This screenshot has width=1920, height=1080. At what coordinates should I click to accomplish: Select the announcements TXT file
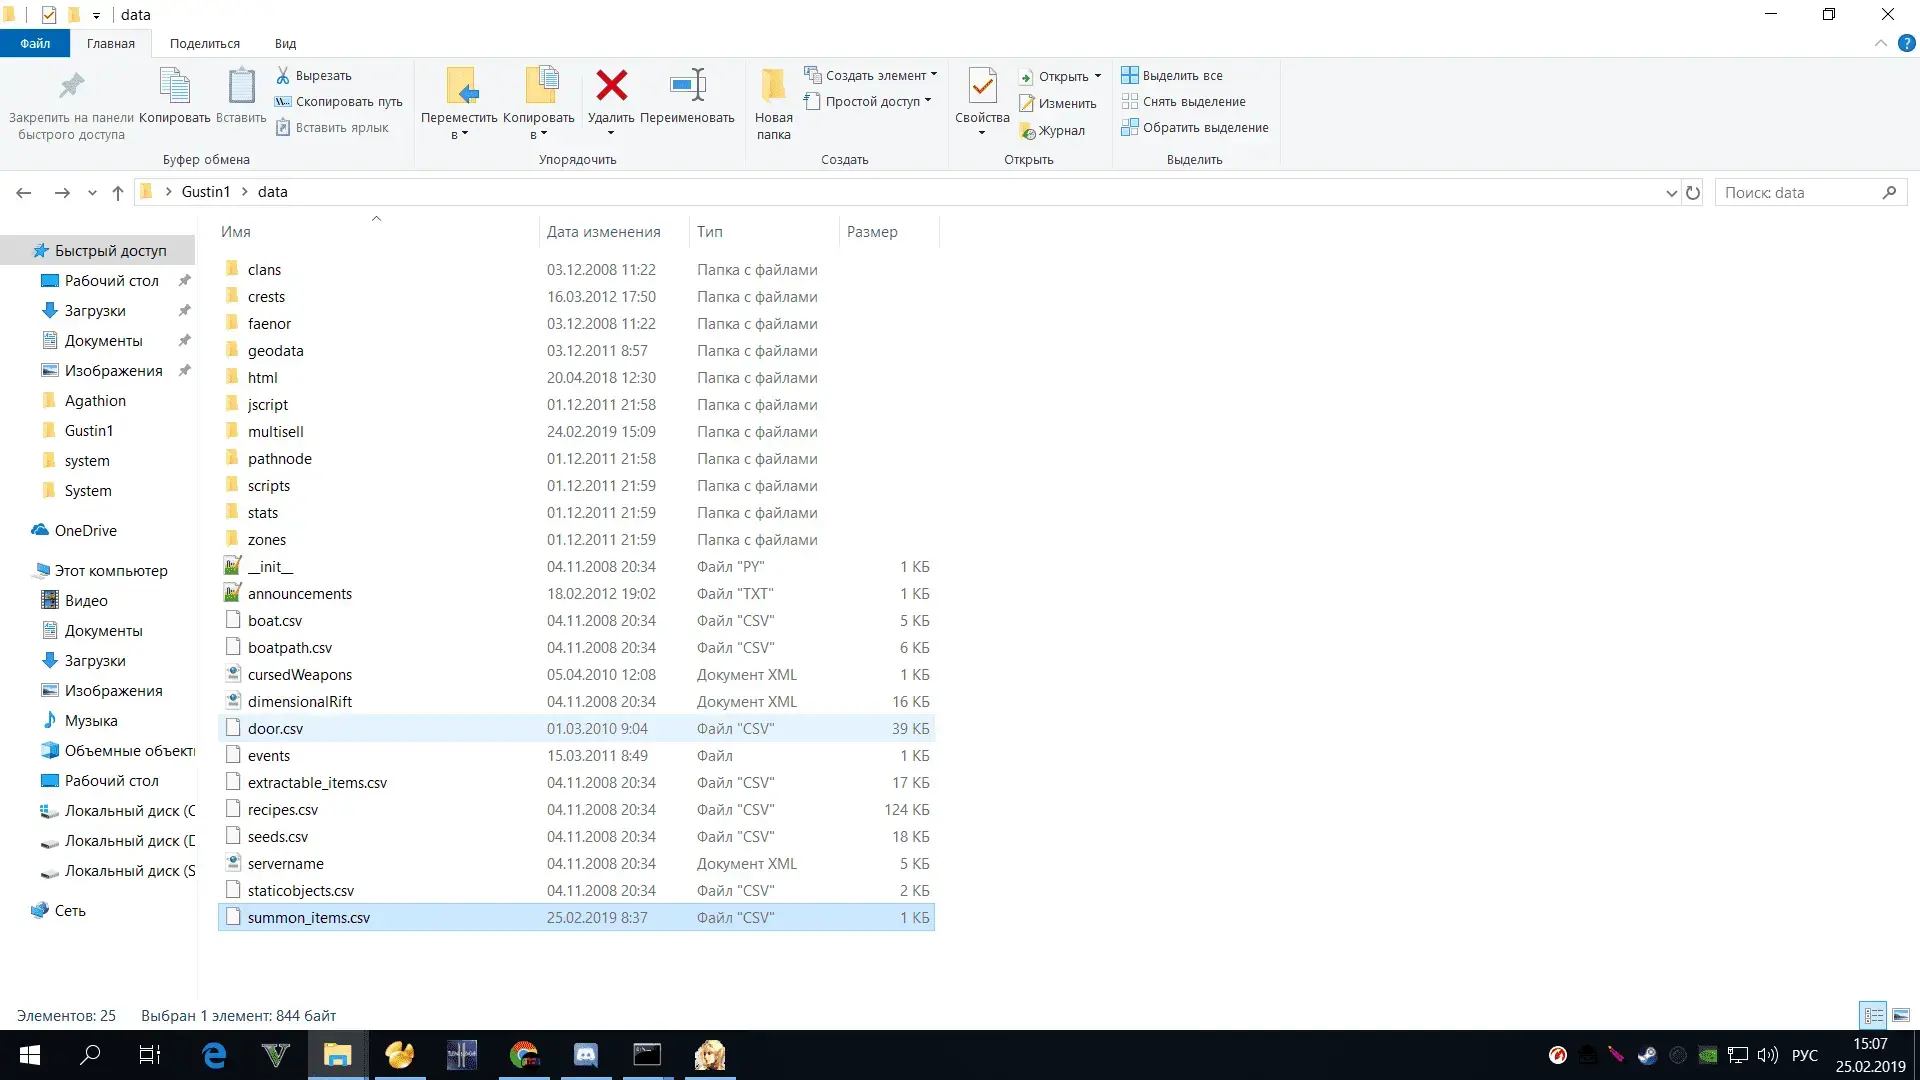(575, 593)
